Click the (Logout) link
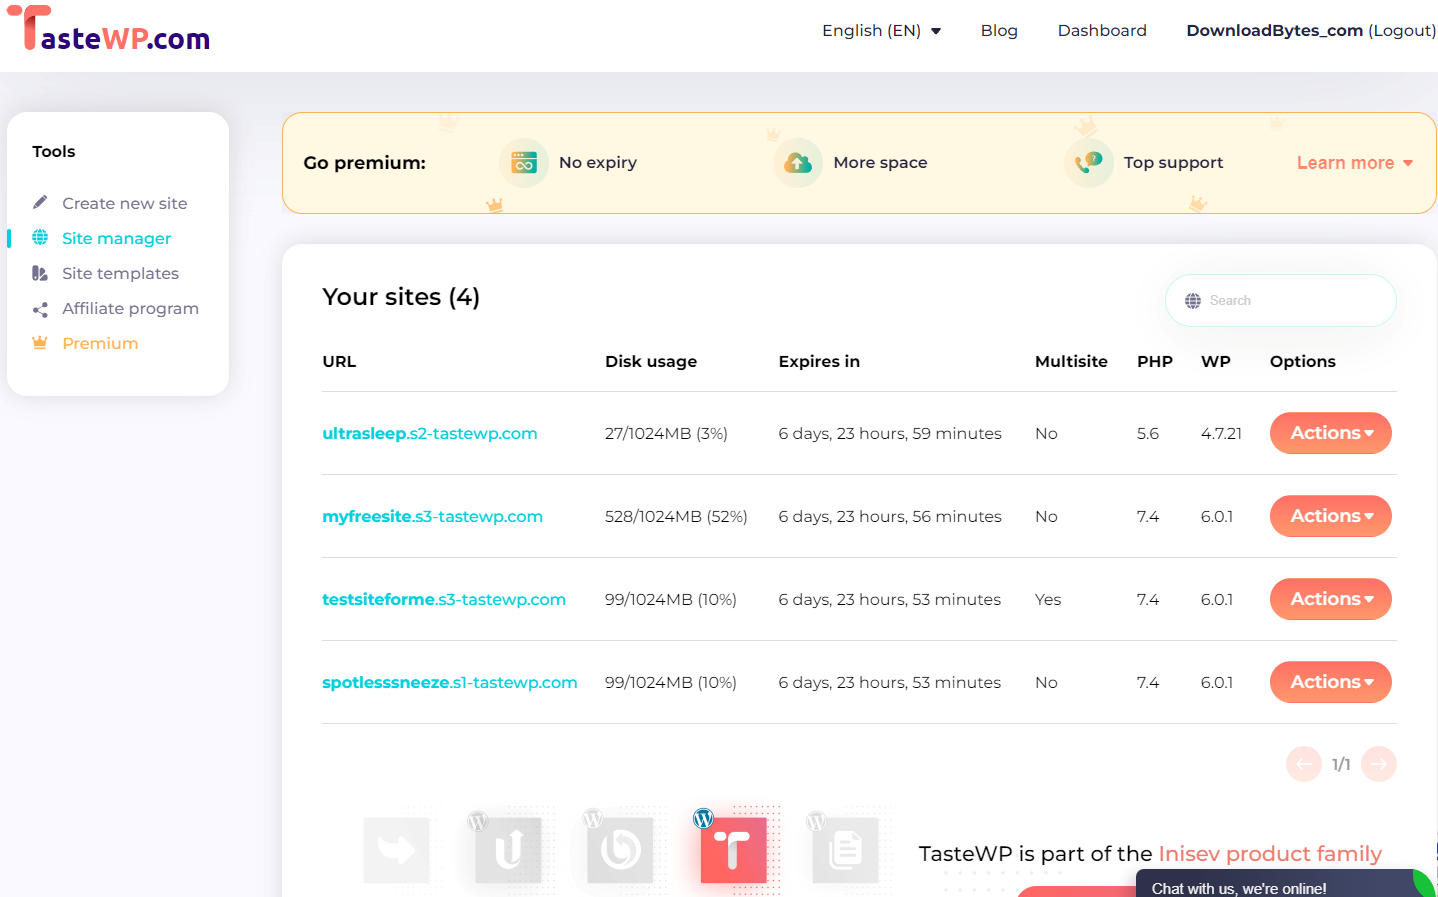Image resolution: width=1438 pixels, height=897 pixels. click(x=1402, y=31)
